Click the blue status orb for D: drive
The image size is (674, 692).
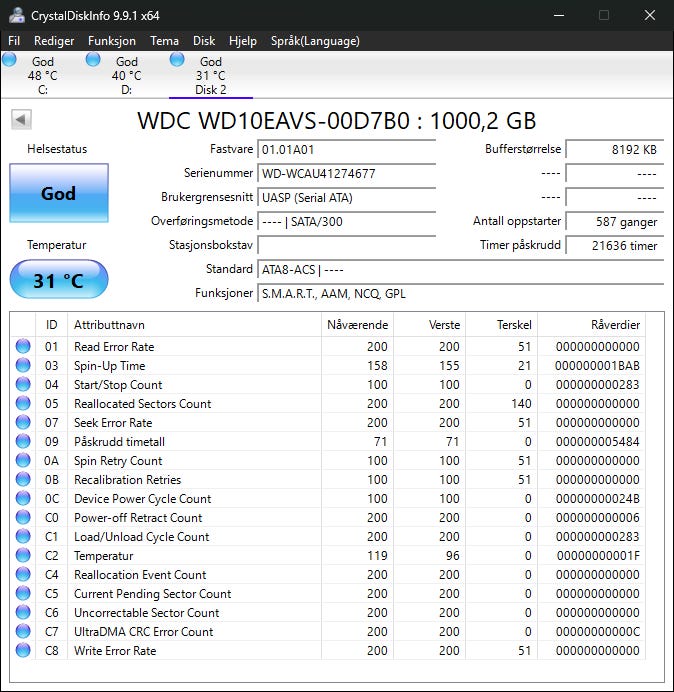93,59
